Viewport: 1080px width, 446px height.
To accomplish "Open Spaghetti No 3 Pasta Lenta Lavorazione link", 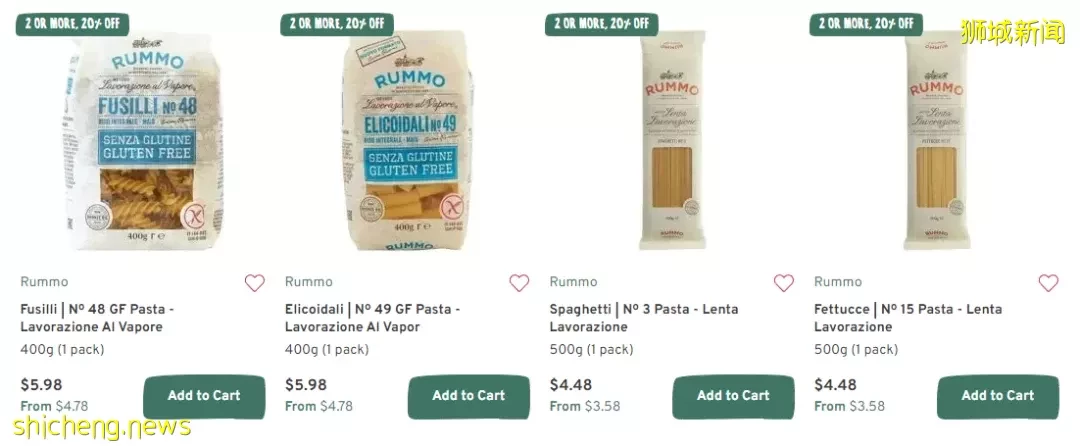I will (643, 318).
